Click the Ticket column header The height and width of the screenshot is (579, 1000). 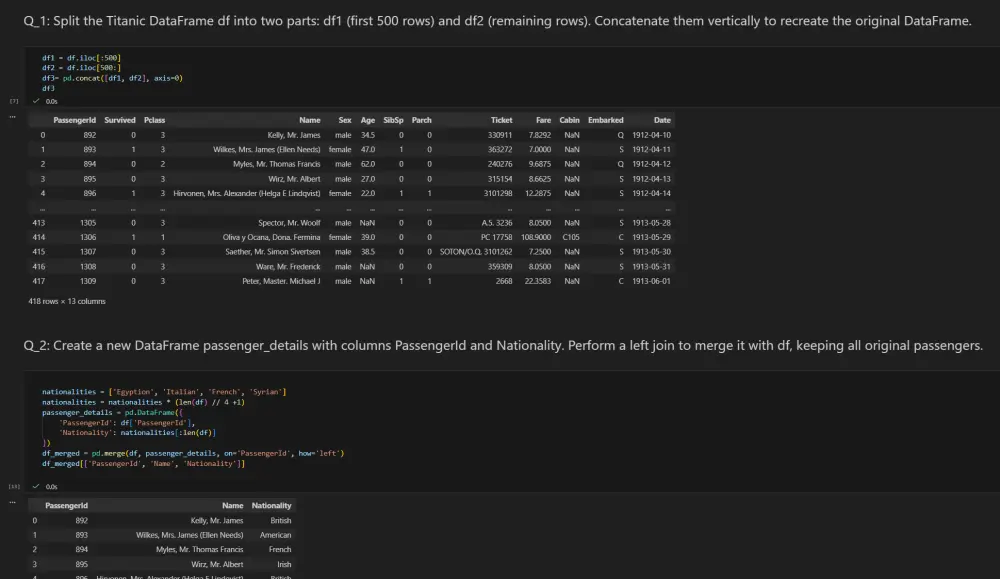[x=501, y=120]
